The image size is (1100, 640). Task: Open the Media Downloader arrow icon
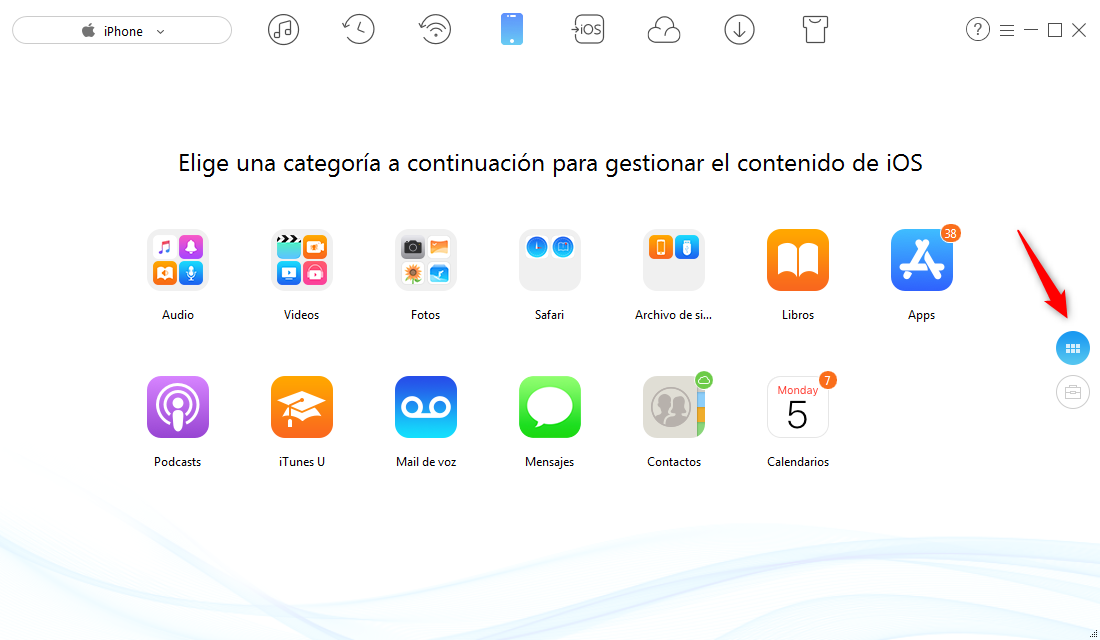pos(739,29)
